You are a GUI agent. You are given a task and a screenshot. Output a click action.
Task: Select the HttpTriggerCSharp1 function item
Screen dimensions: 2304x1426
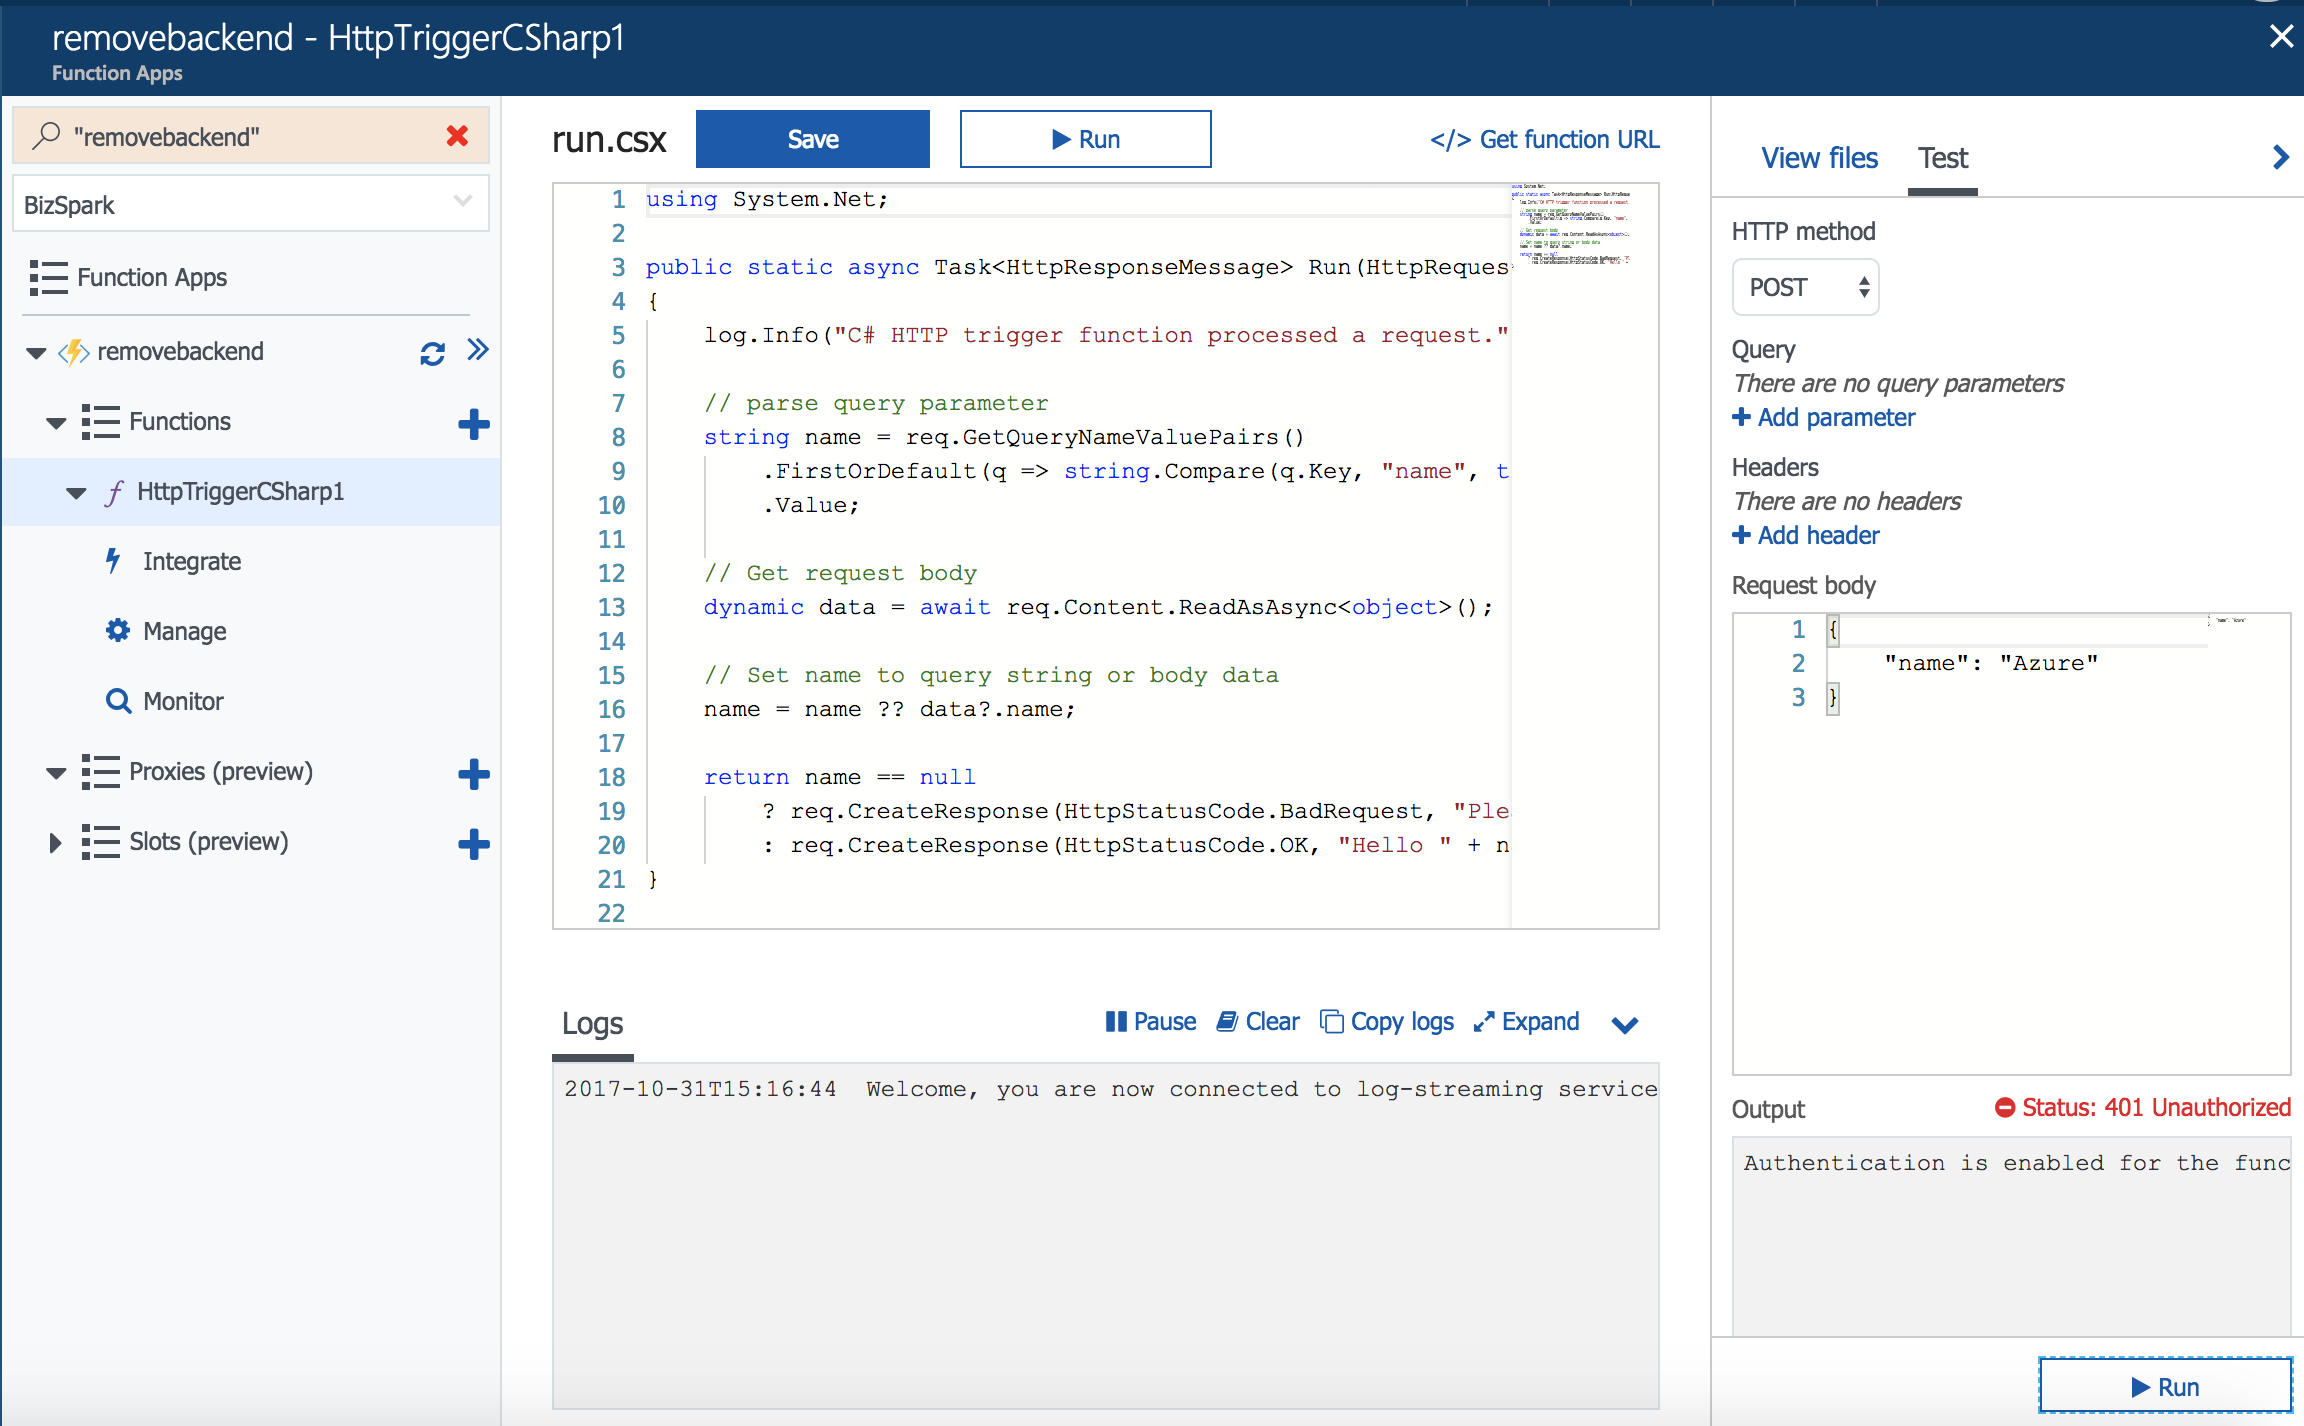[250, 492]
